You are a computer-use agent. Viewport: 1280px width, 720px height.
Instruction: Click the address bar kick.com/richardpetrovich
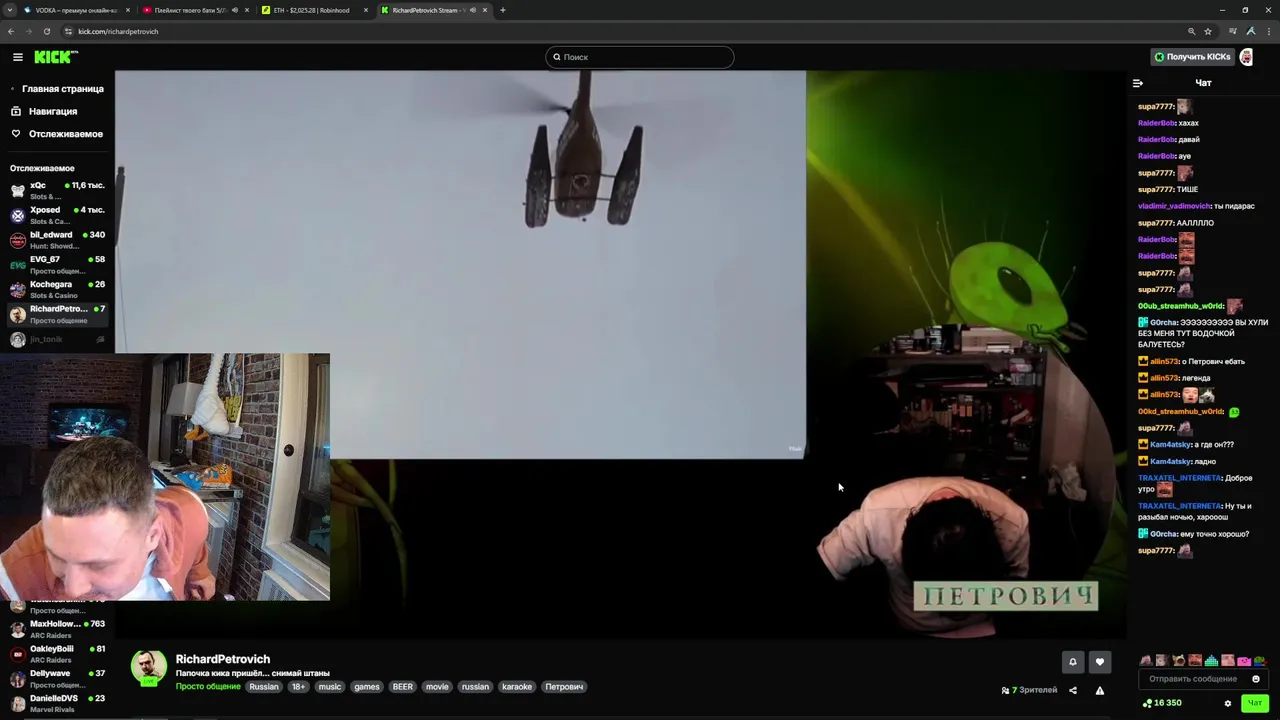click(x=118, y=31)
